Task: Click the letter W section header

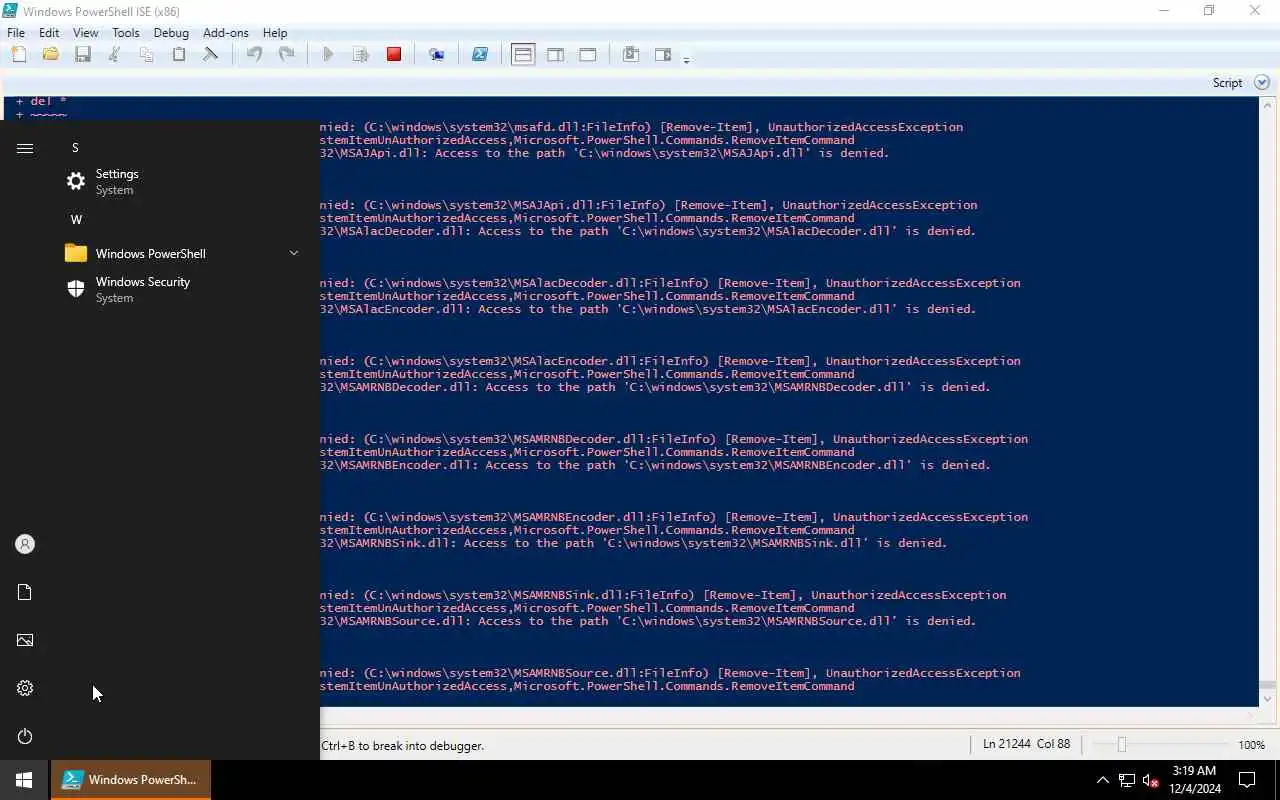Action: [76, 220]
